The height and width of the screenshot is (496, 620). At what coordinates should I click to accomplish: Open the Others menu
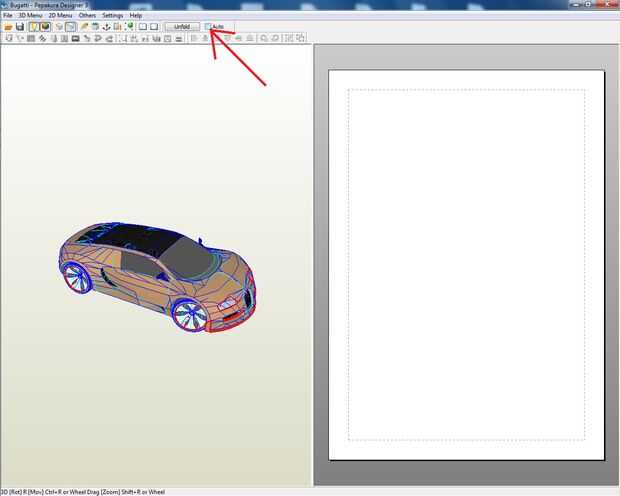[87, 15]
